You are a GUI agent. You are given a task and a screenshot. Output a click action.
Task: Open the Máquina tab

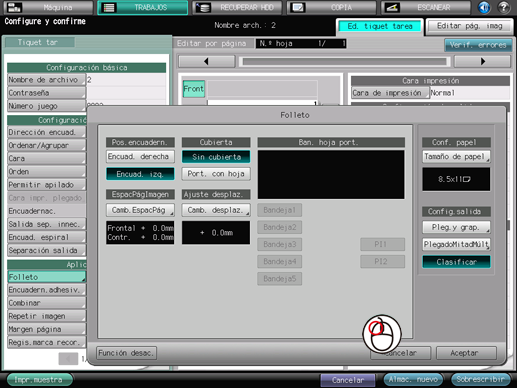[x=48, y=7]
